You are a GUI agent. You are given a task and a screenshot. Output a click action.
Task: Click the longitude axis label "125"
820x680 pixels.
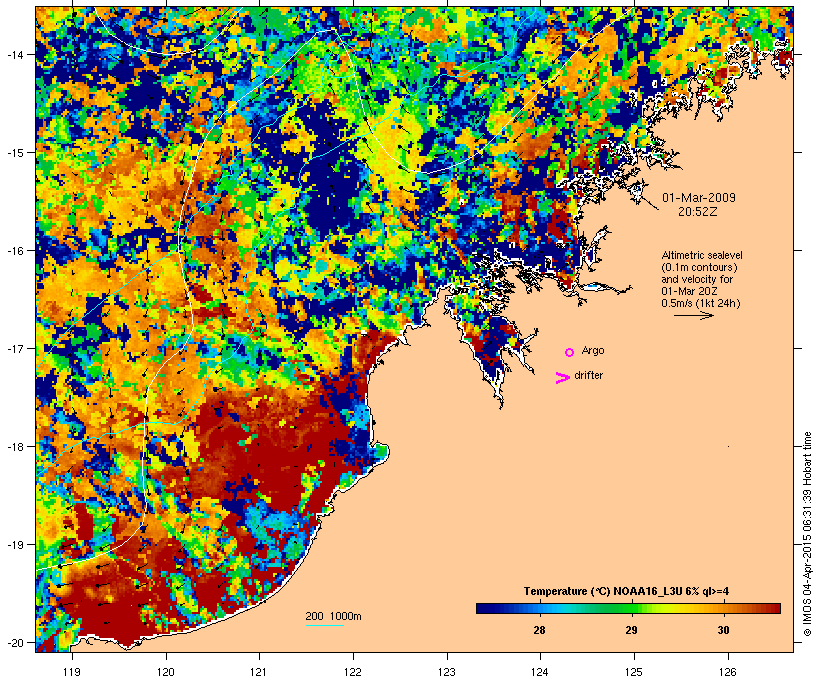[x=634, y=672]
